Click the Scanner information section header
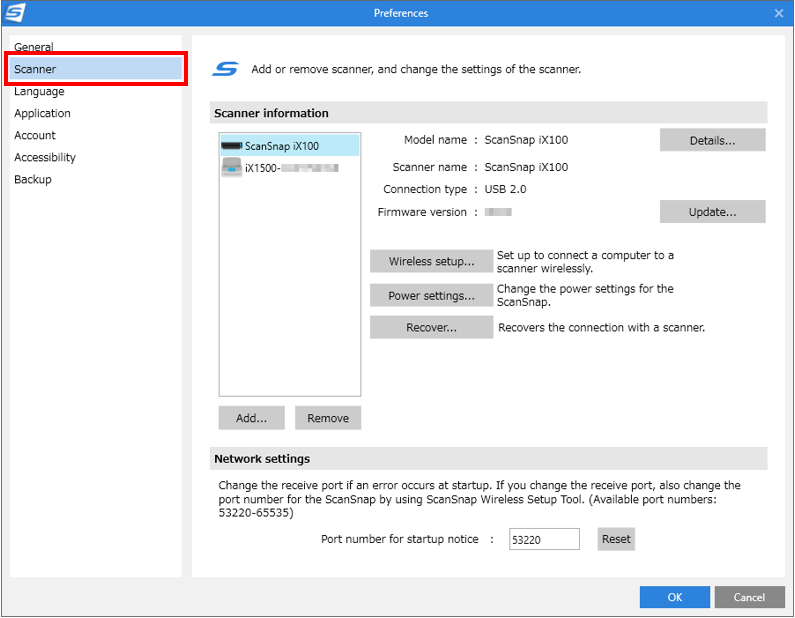 tap(488, 113)
